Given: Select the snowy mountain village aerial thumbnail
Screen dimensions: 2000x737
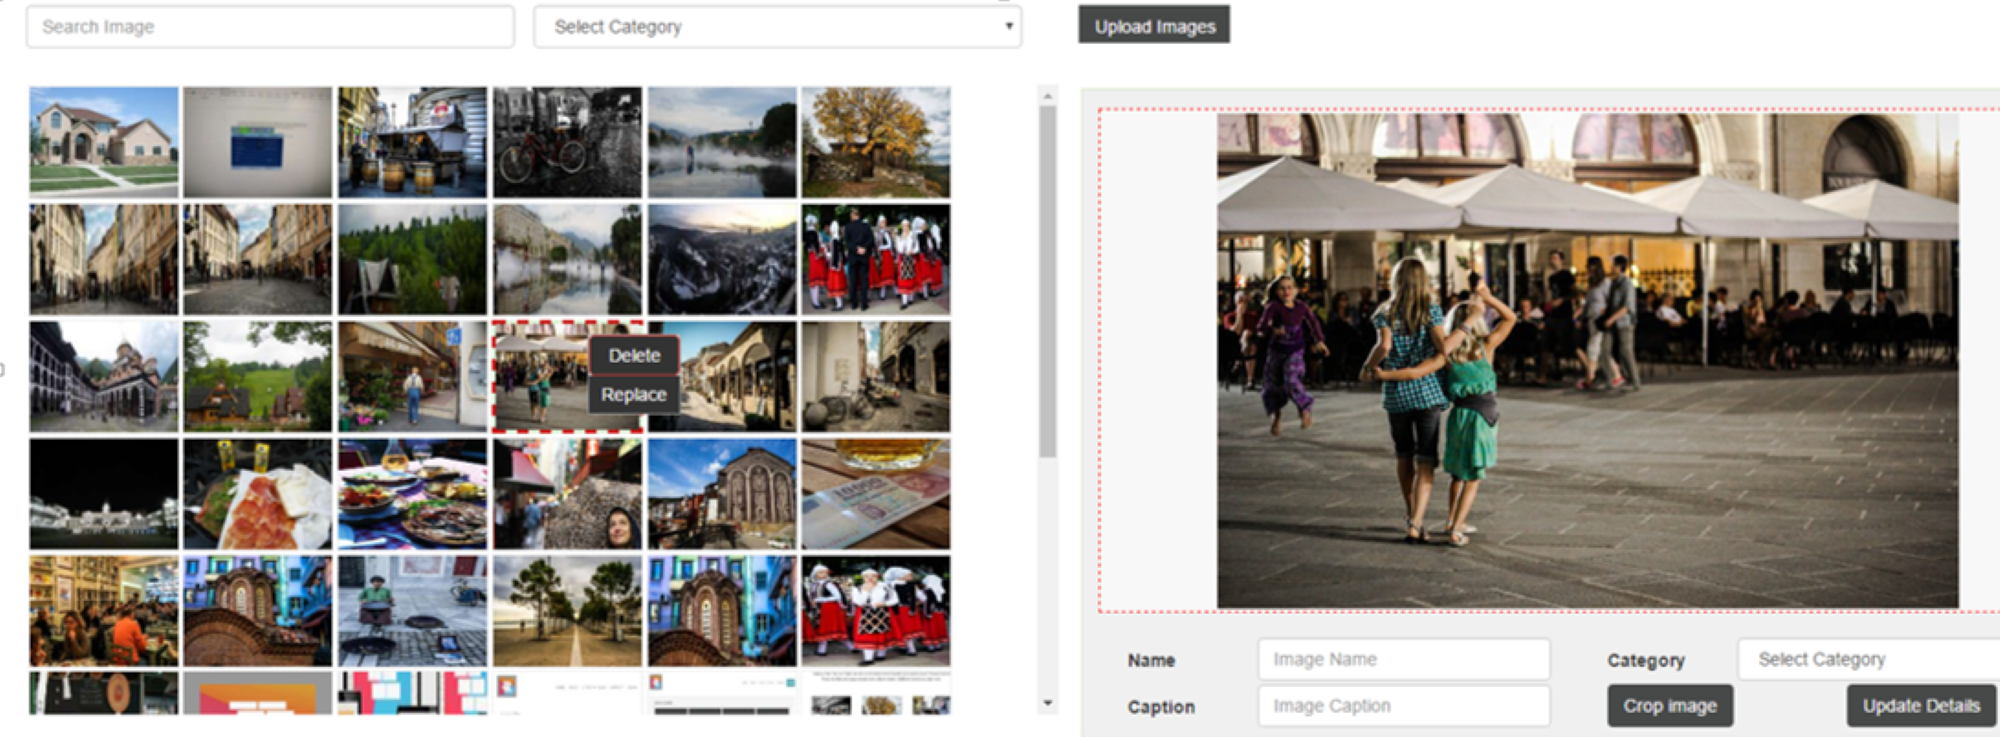Looking at the screenshot, I should [x=722, y=260].
